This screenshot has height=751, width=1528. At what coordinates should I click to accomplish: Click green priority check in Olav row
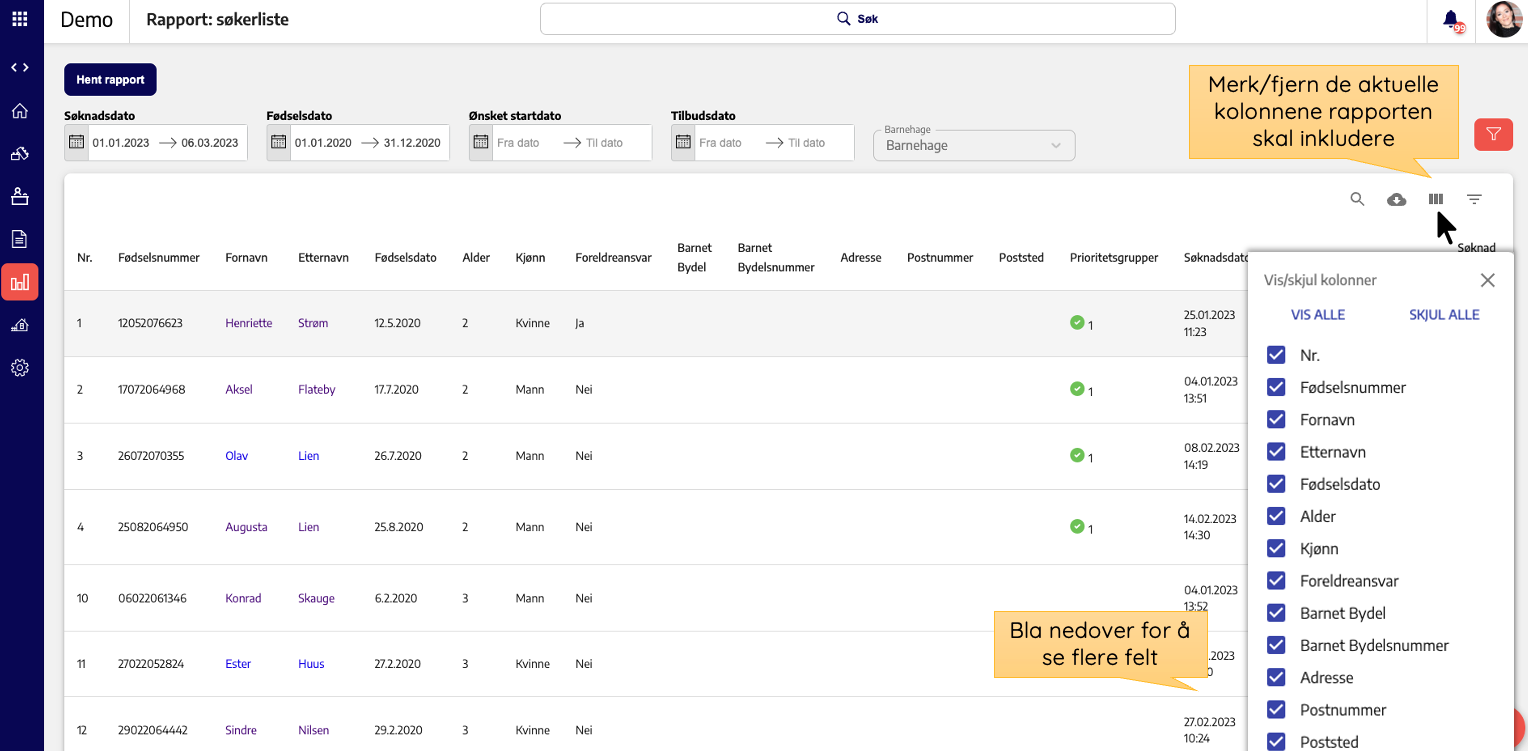[x=1077, y=455]
